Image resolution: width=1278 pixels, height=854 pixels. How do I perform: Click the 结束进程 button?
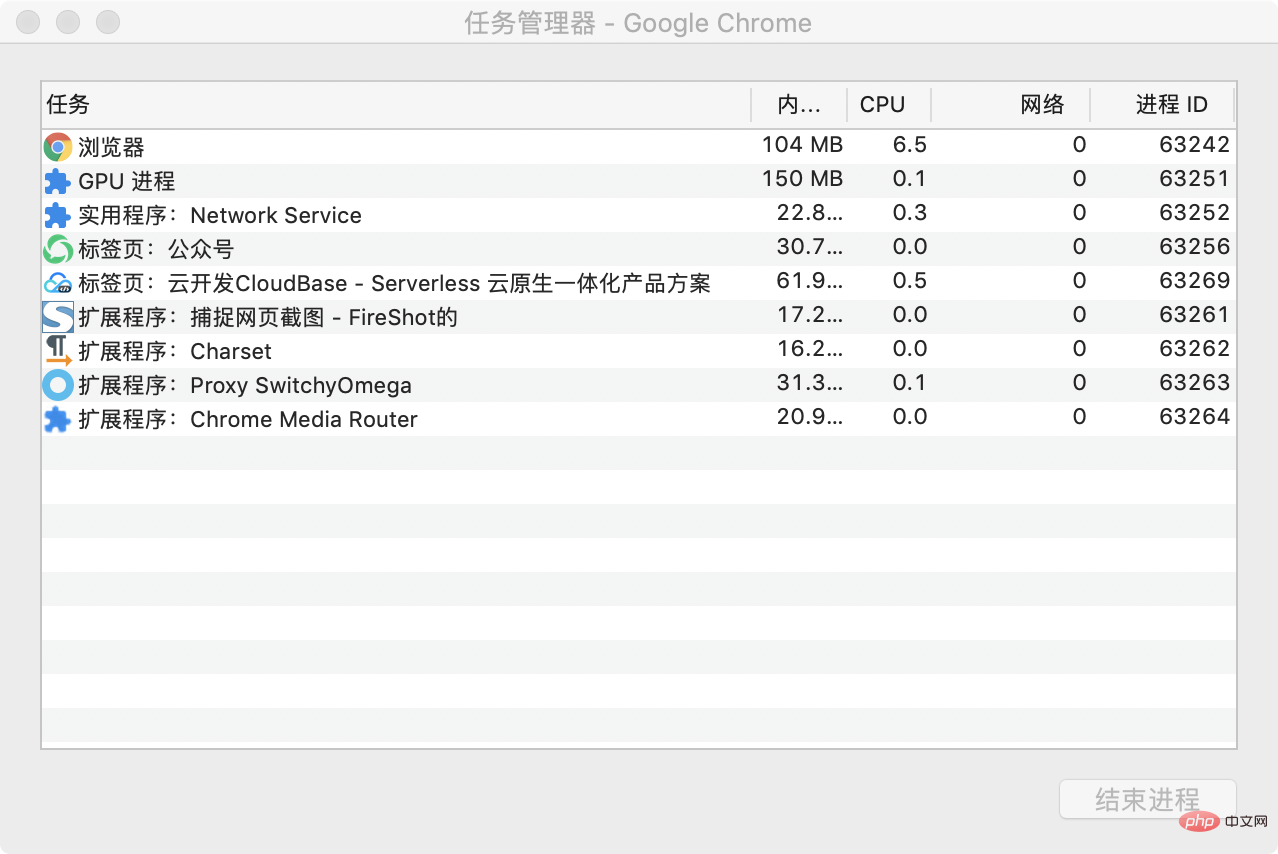pyautogui.click(x=1148, y=800)
